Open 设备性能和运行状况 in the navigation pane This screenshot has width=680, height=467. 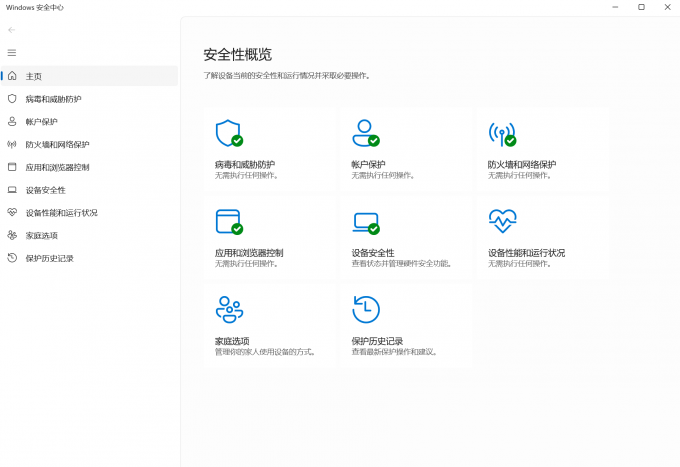pyautogui.click(x=89, y=212)
